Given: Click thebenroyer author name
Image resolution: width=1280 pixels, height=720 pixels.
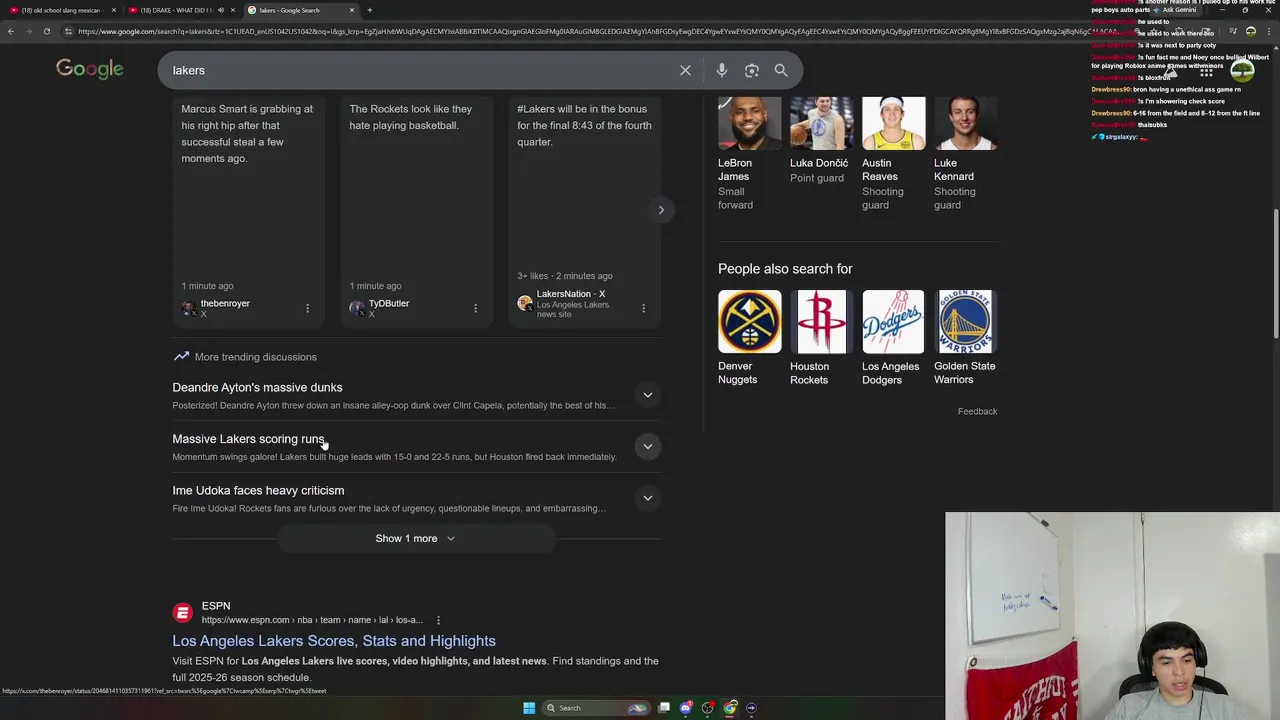Looking at the screenshot, I should (225, 303).
